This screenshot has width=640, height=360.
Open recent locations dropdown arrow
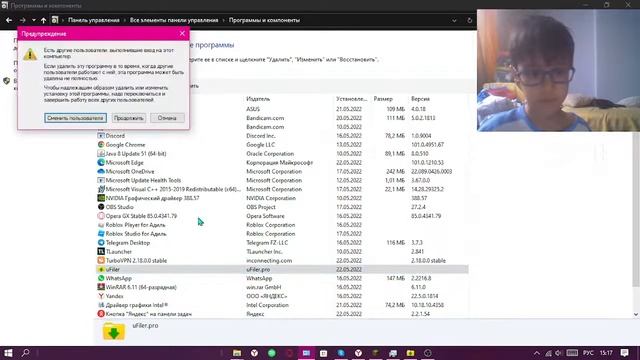click(33, 20)
